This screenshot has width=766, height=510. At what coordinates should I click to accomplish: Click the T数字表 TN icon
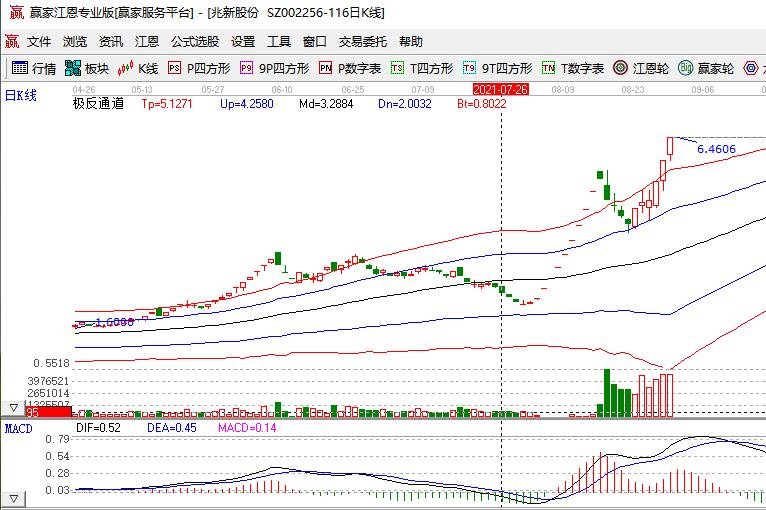(548, 68)
